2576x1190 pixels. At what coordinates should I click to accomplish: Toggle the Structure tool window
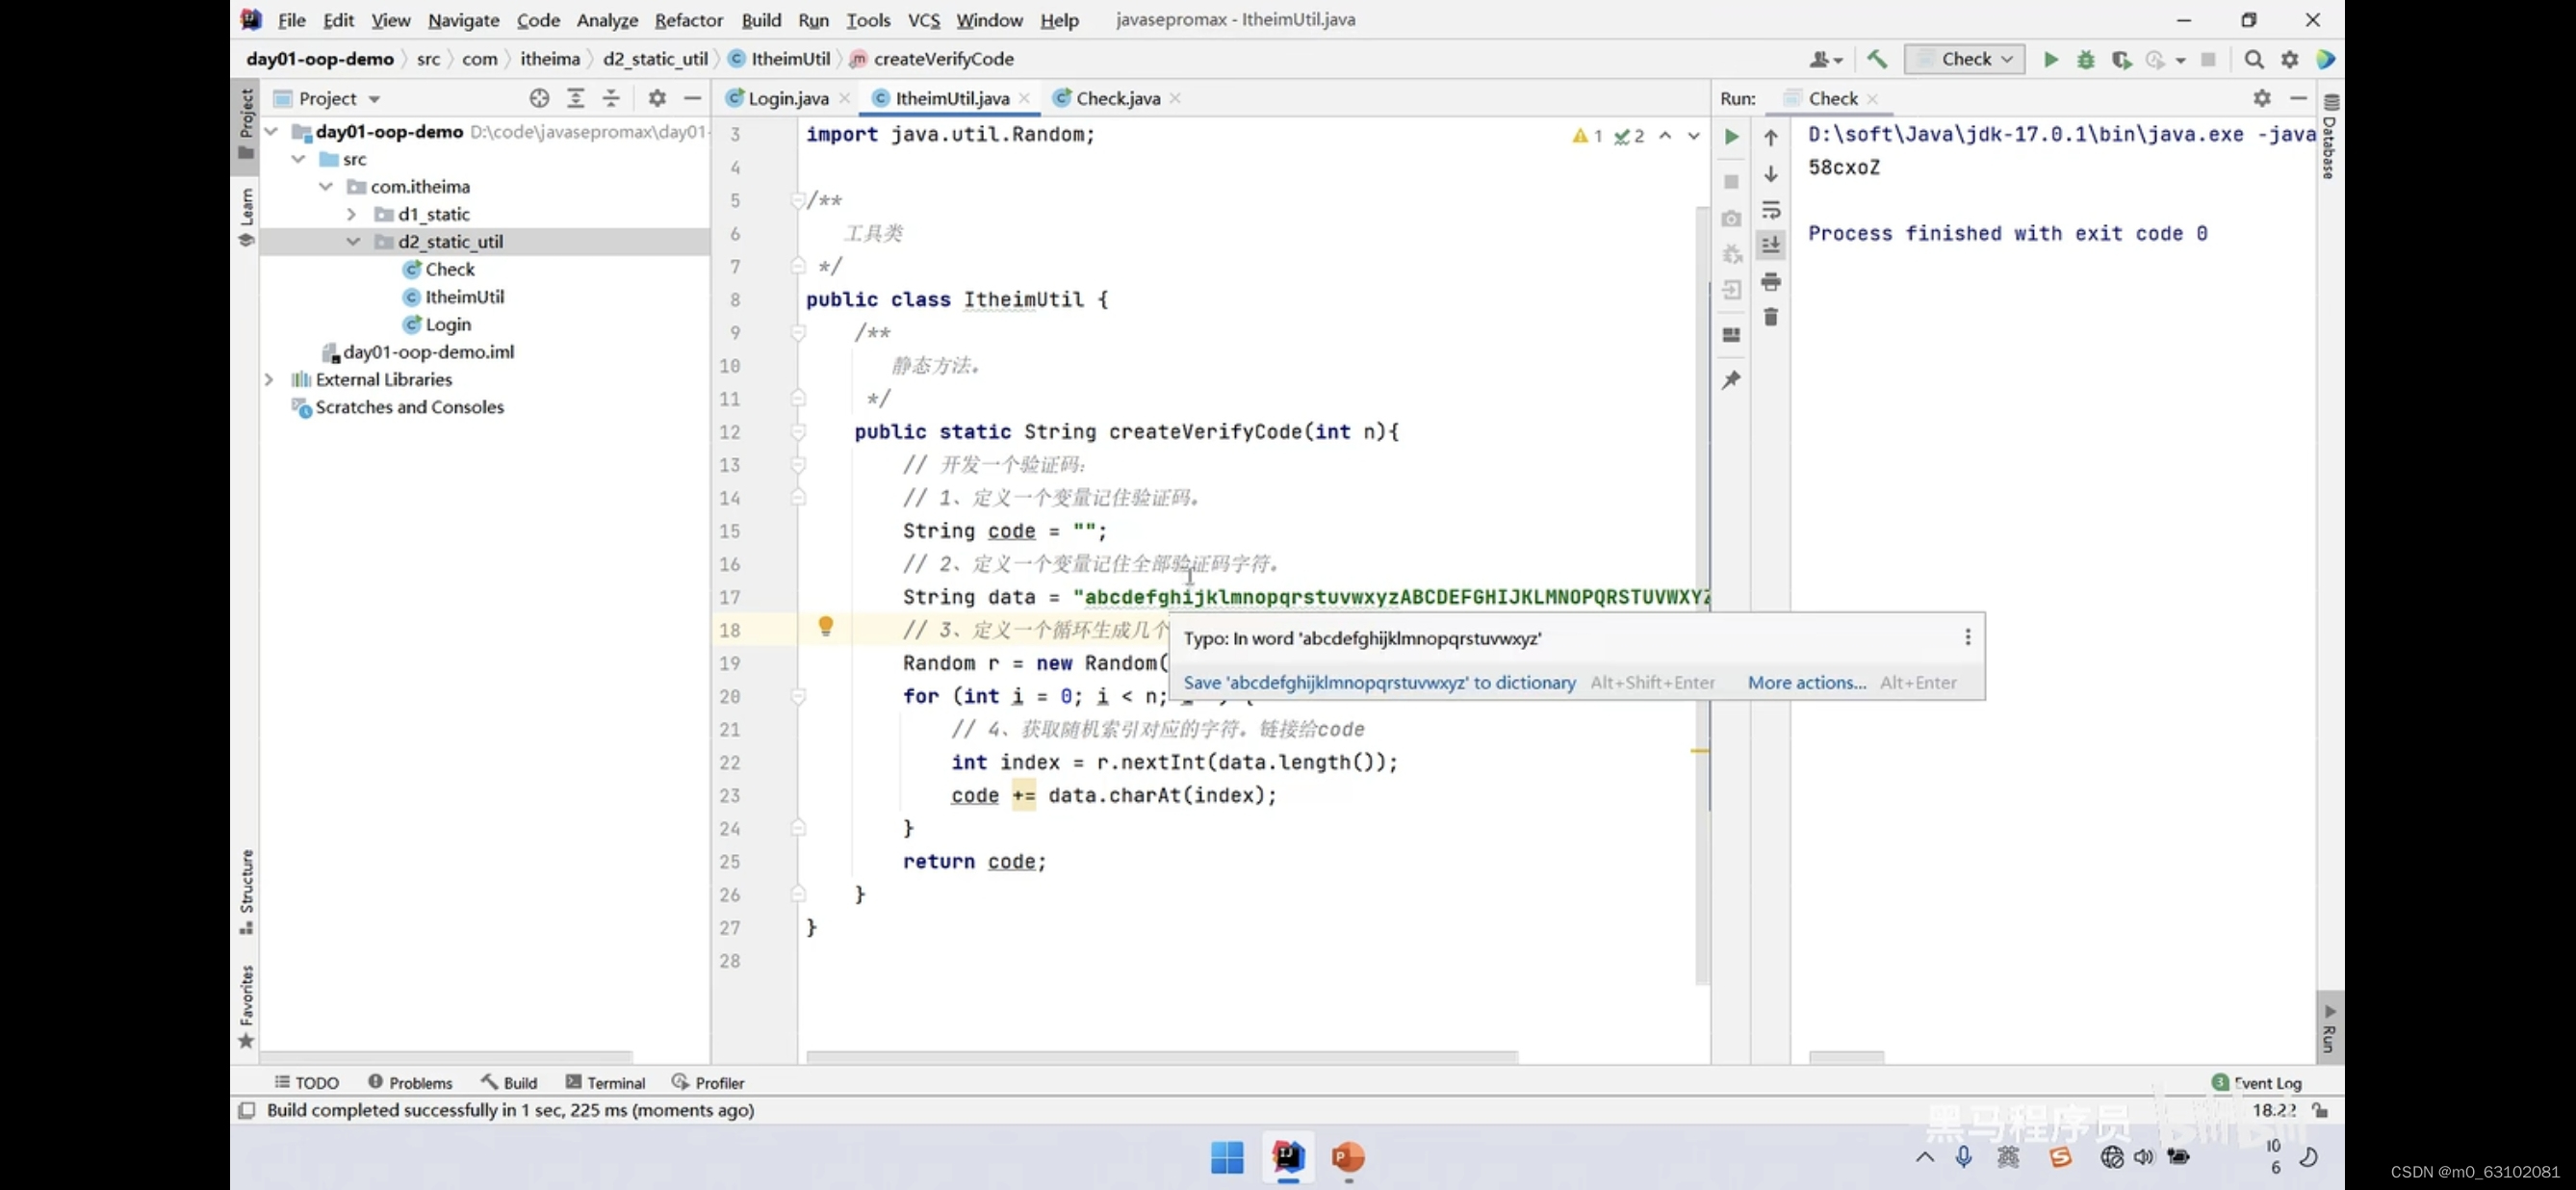[246, 890]
